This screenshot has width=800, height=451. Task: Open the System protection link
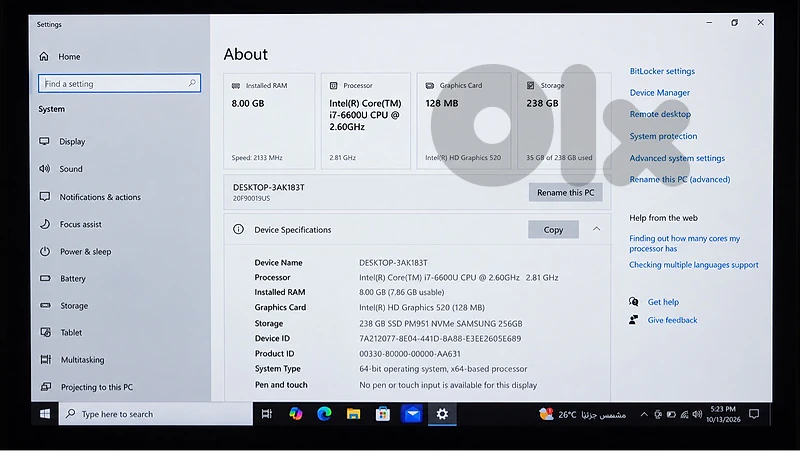pos(663,136)
